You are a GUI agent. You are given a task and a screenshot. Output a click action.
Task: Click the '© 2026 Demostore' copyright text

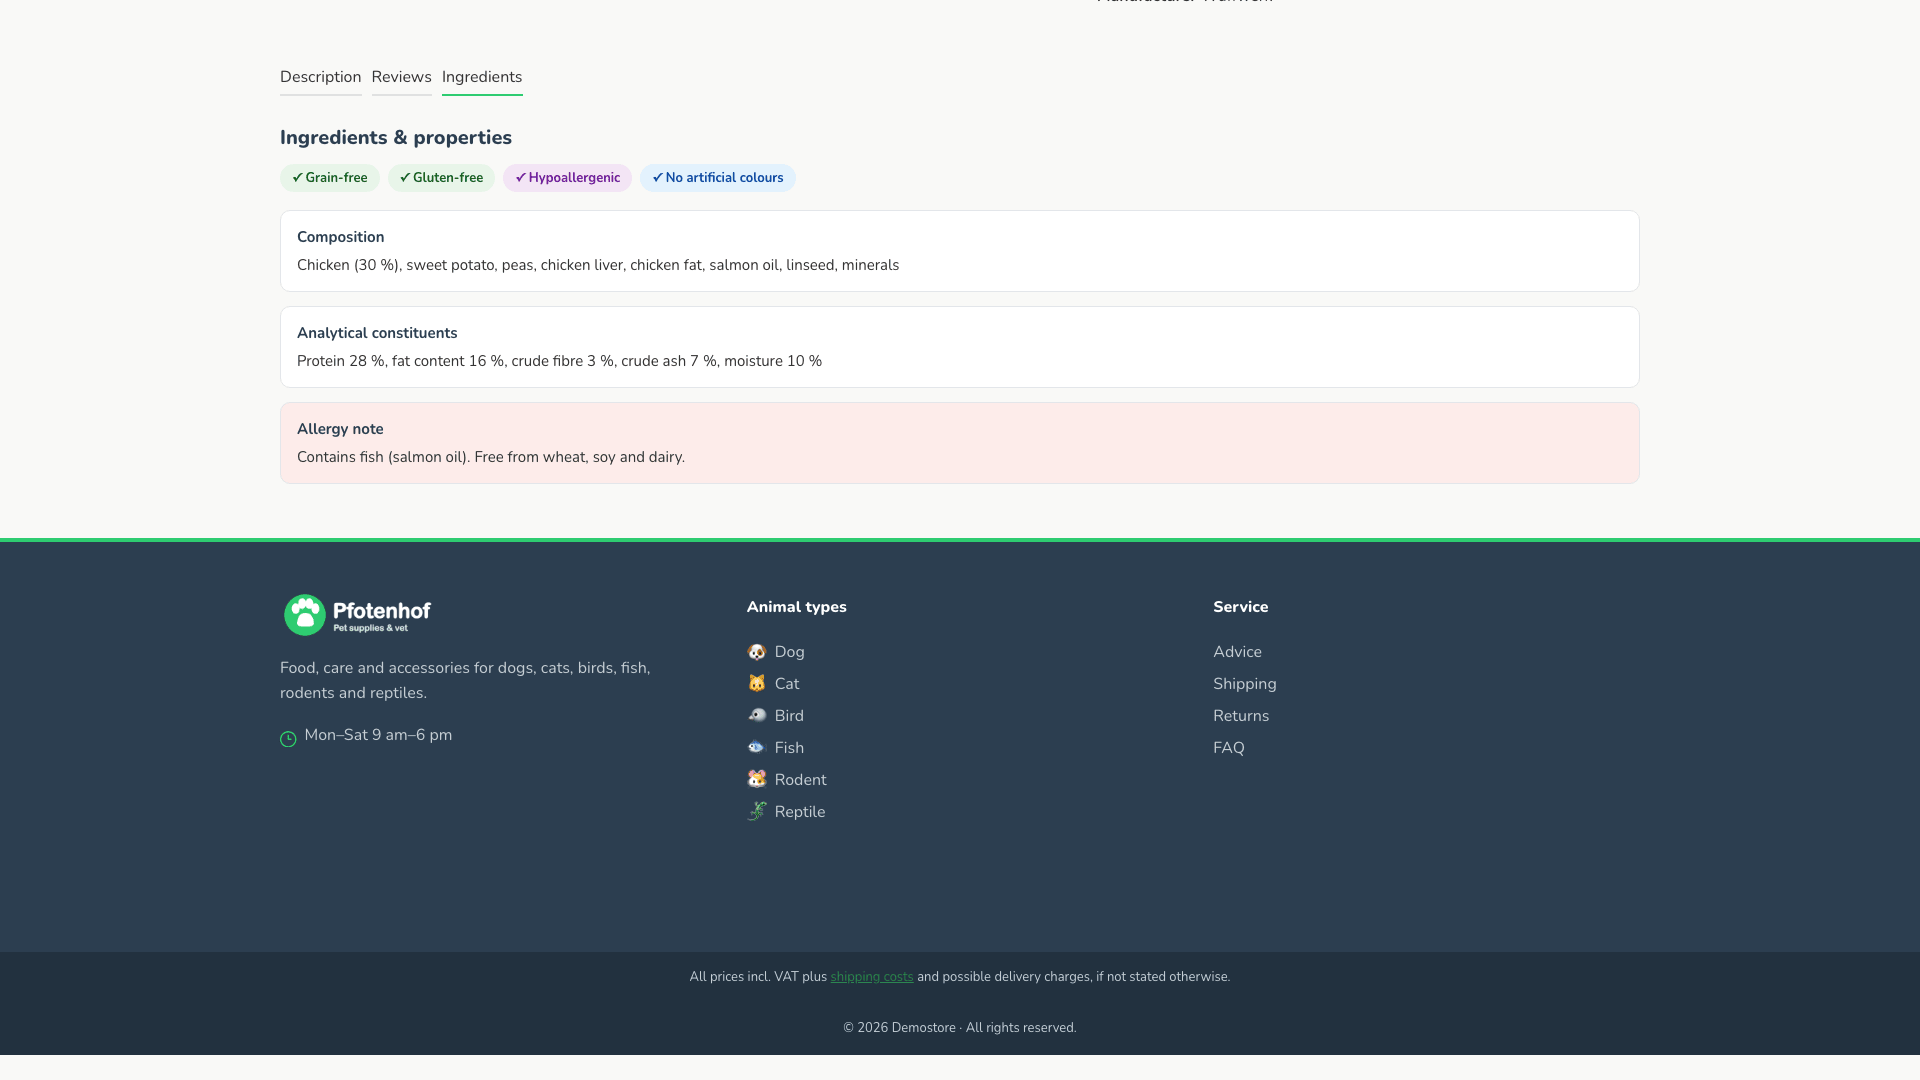pyautogui.click(x=960, y=1028)
